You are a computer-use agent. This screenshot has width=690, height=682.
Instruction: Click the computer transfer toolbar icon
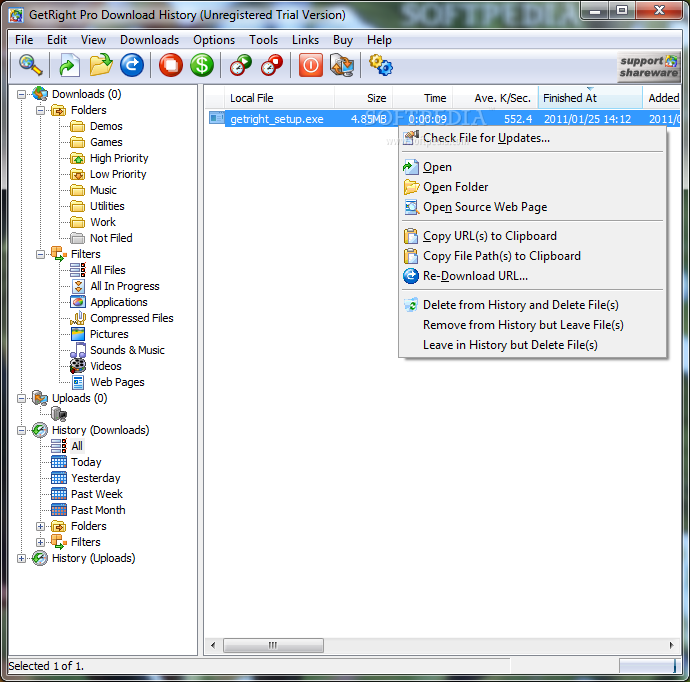[342, 65]
